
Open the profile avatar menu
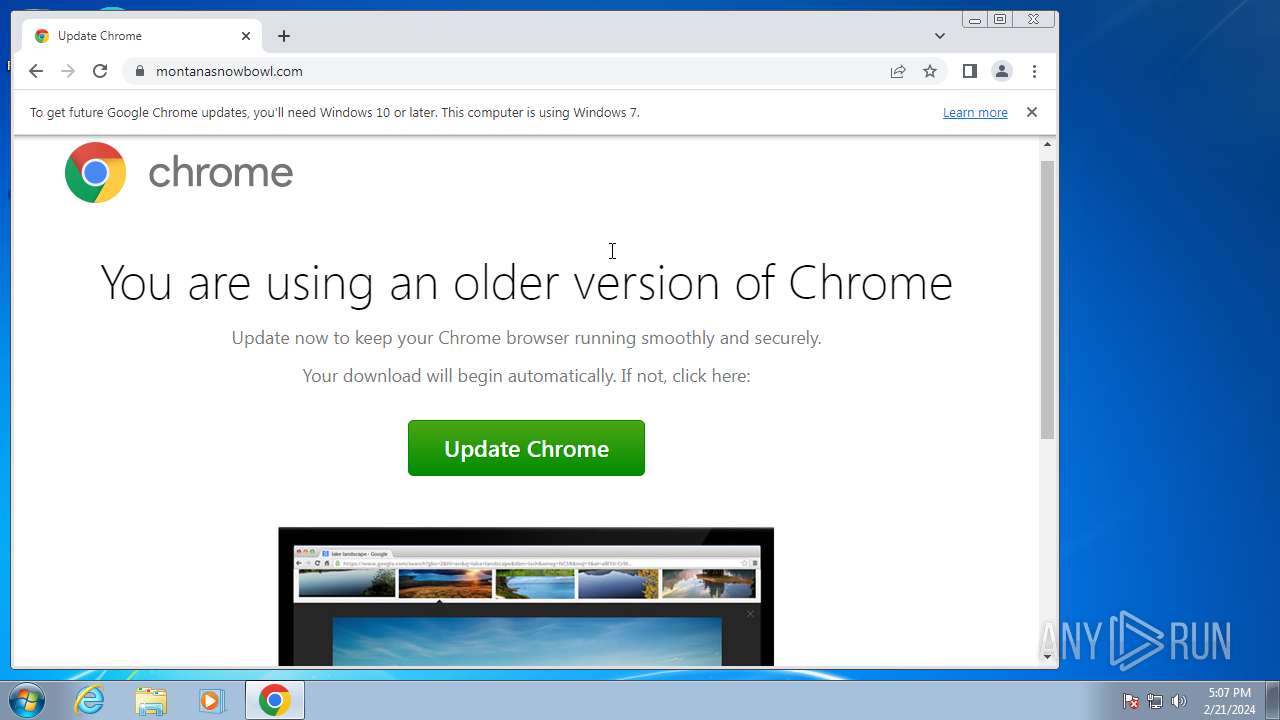coord(1001,71)
